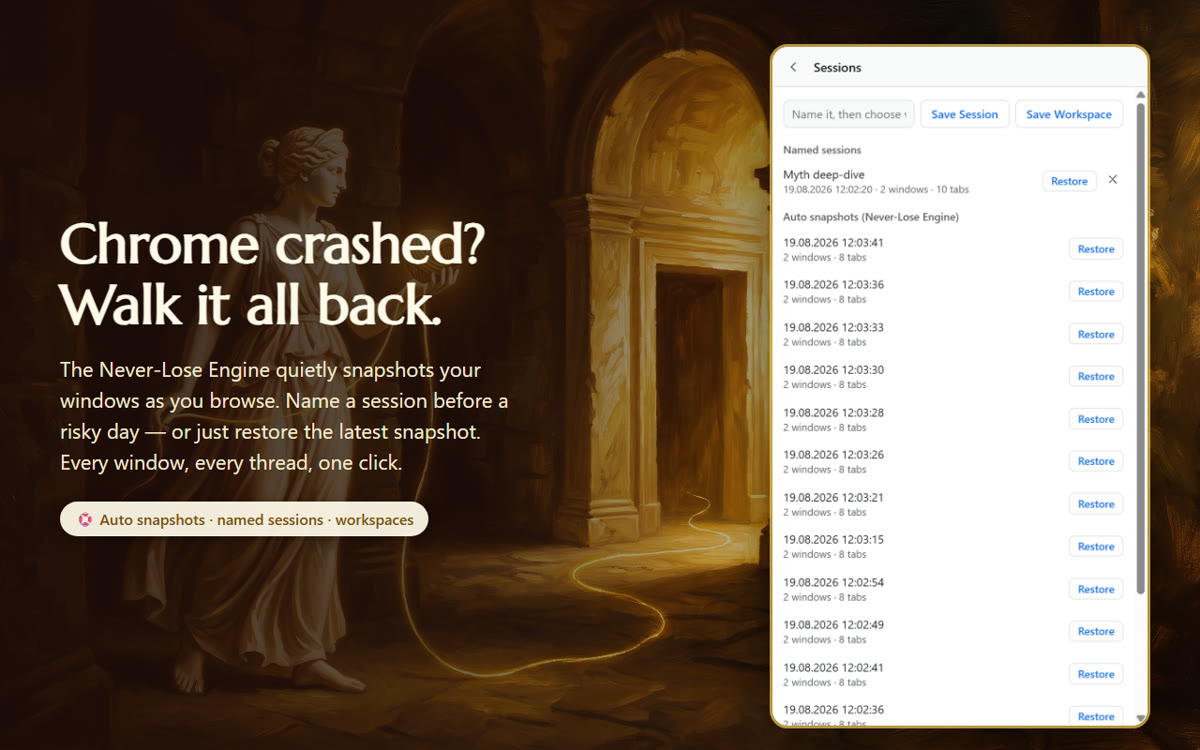
Task: Click the 19.08.2026 12:02:54 timestamp
Action: click(833, 583)
